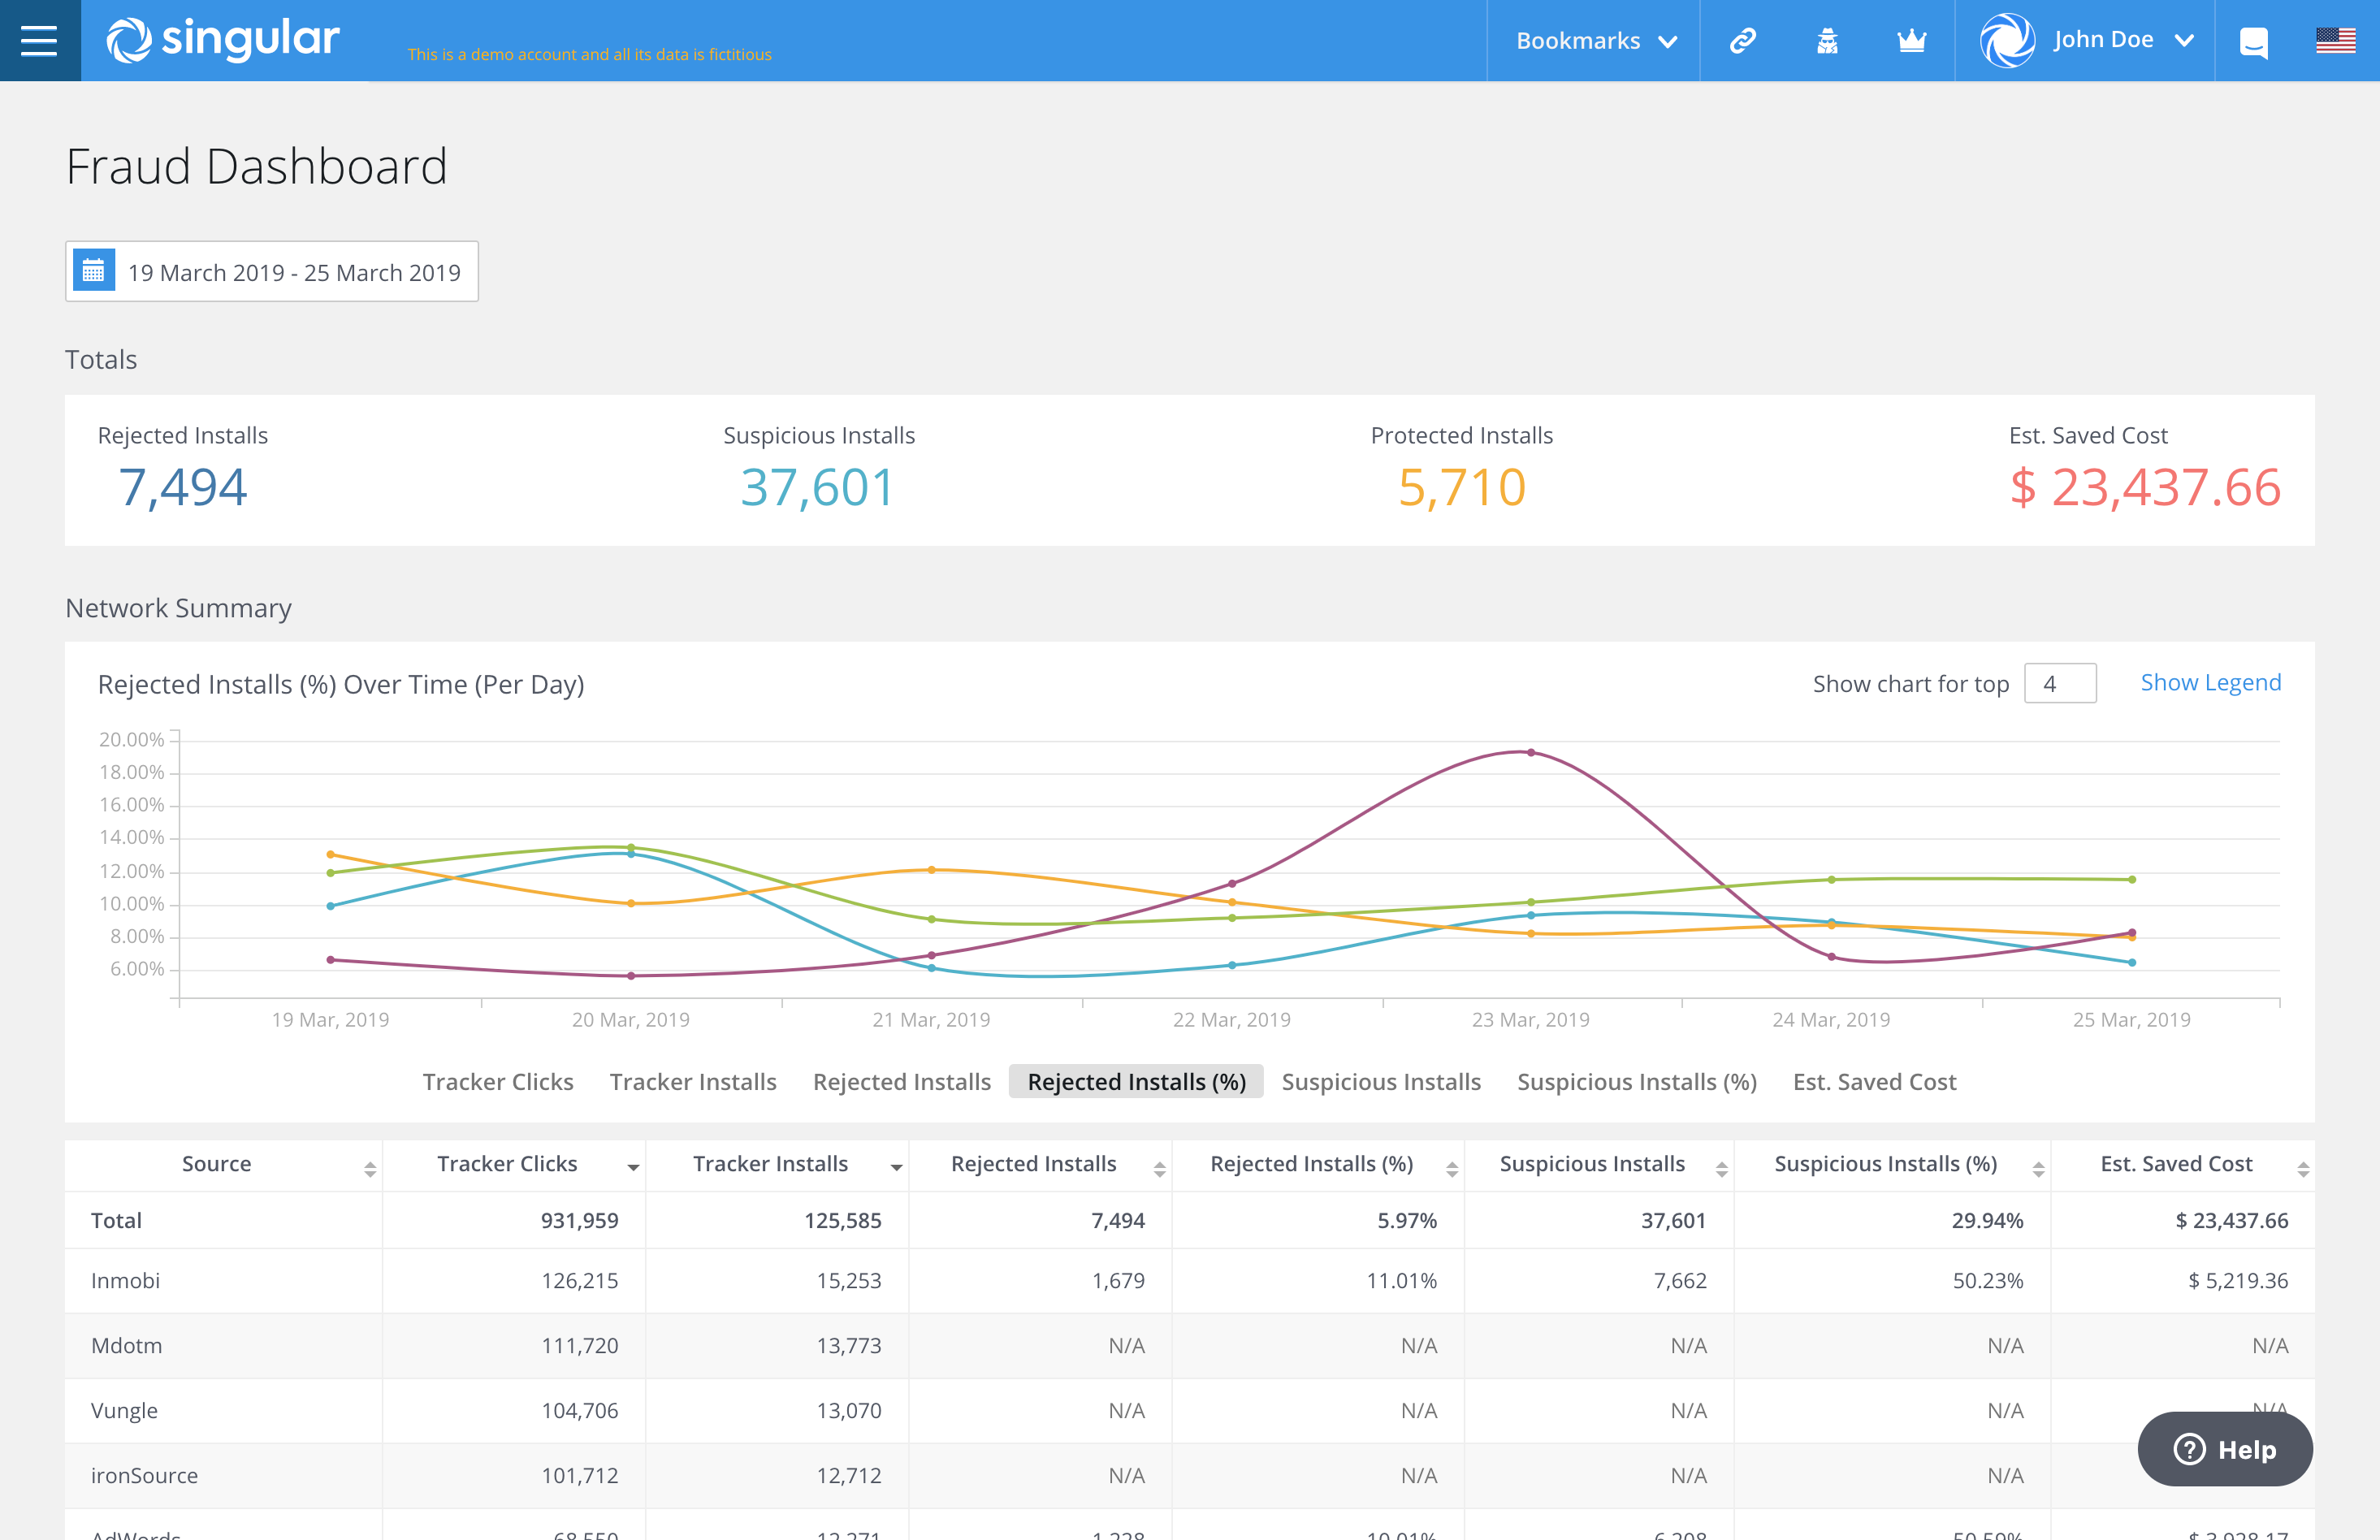Open the Help button
The image size is (2380, 1540).
tap(2224, 1449)
